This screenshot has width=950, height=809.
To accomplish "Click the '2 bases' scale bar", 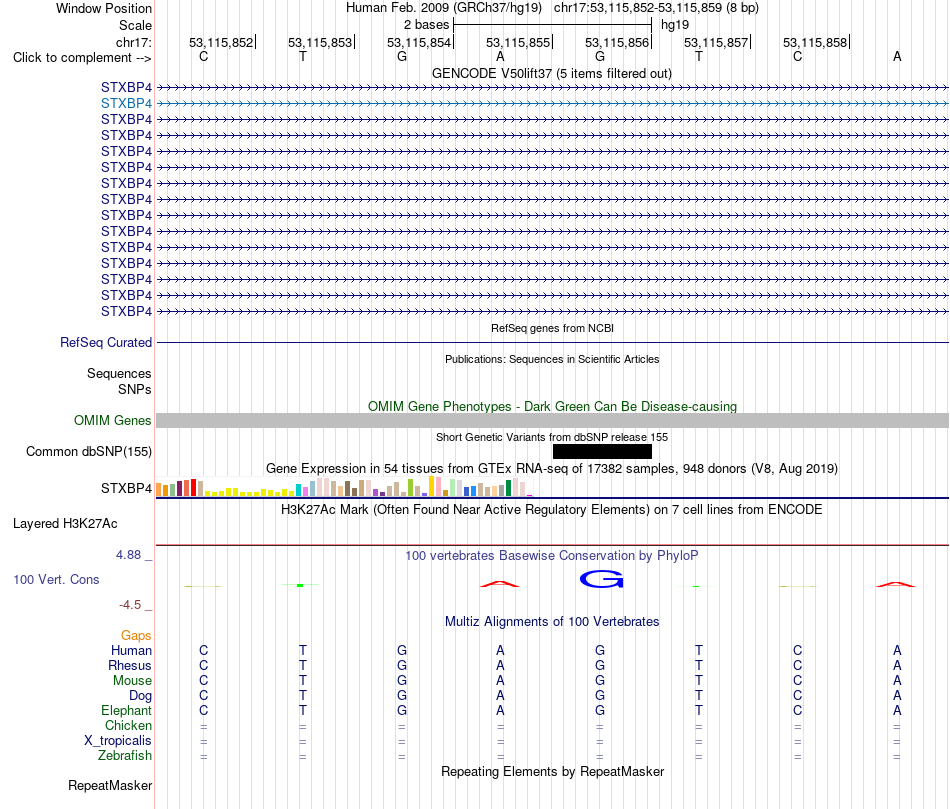I will [x=553, y=25].
